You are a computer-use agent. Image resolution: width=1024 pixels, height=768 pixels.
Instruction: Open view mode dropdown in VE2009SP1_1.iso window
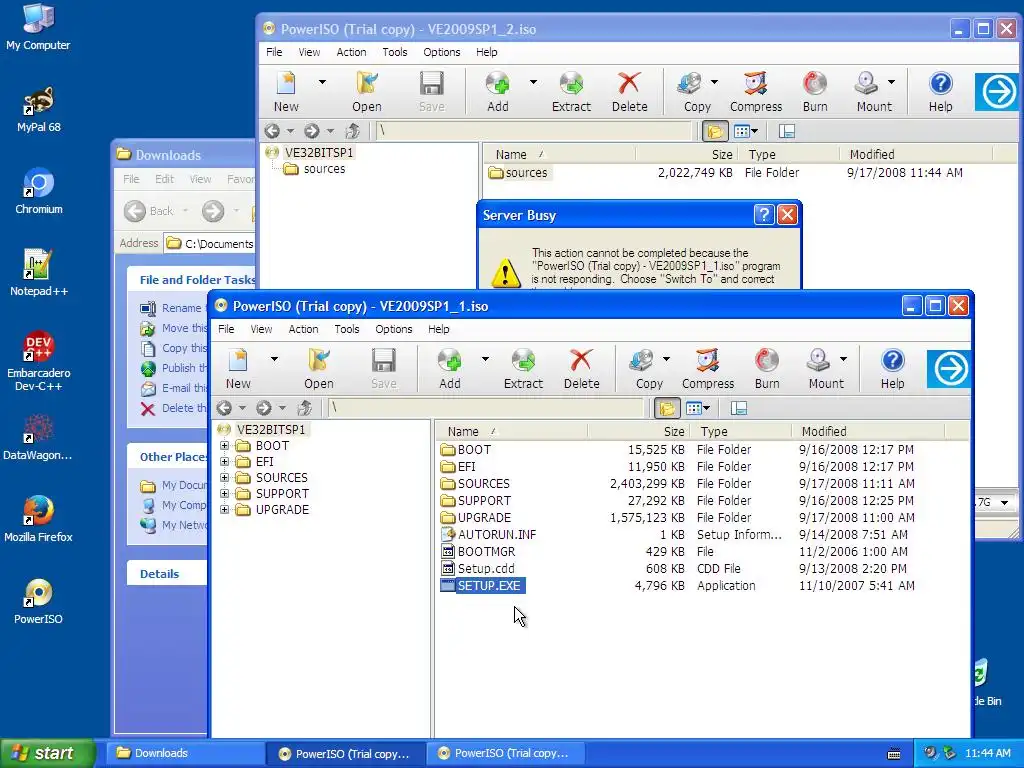pyautogui.click(x=707, y=409)
